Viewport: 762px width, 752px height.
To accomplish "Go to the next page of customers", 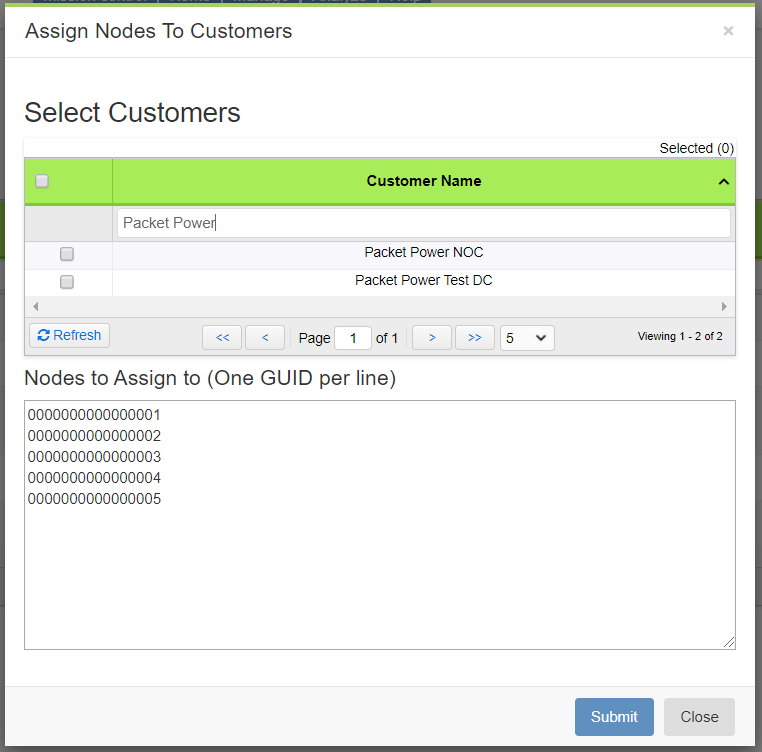I will [x=432, y=338].
